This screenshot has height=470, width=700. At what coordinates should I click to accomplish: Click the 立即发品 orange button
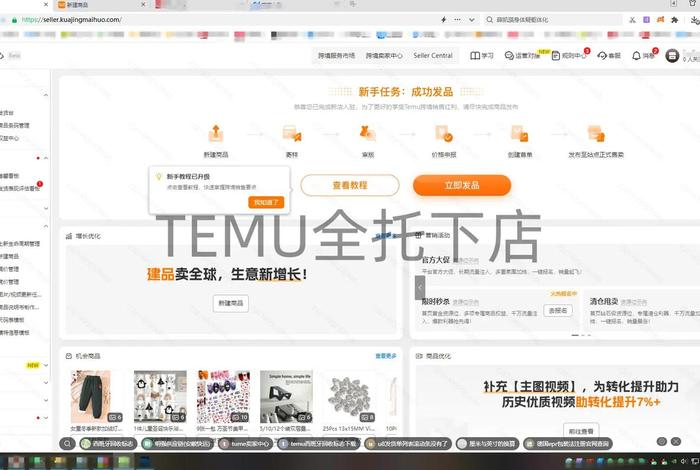462,185
